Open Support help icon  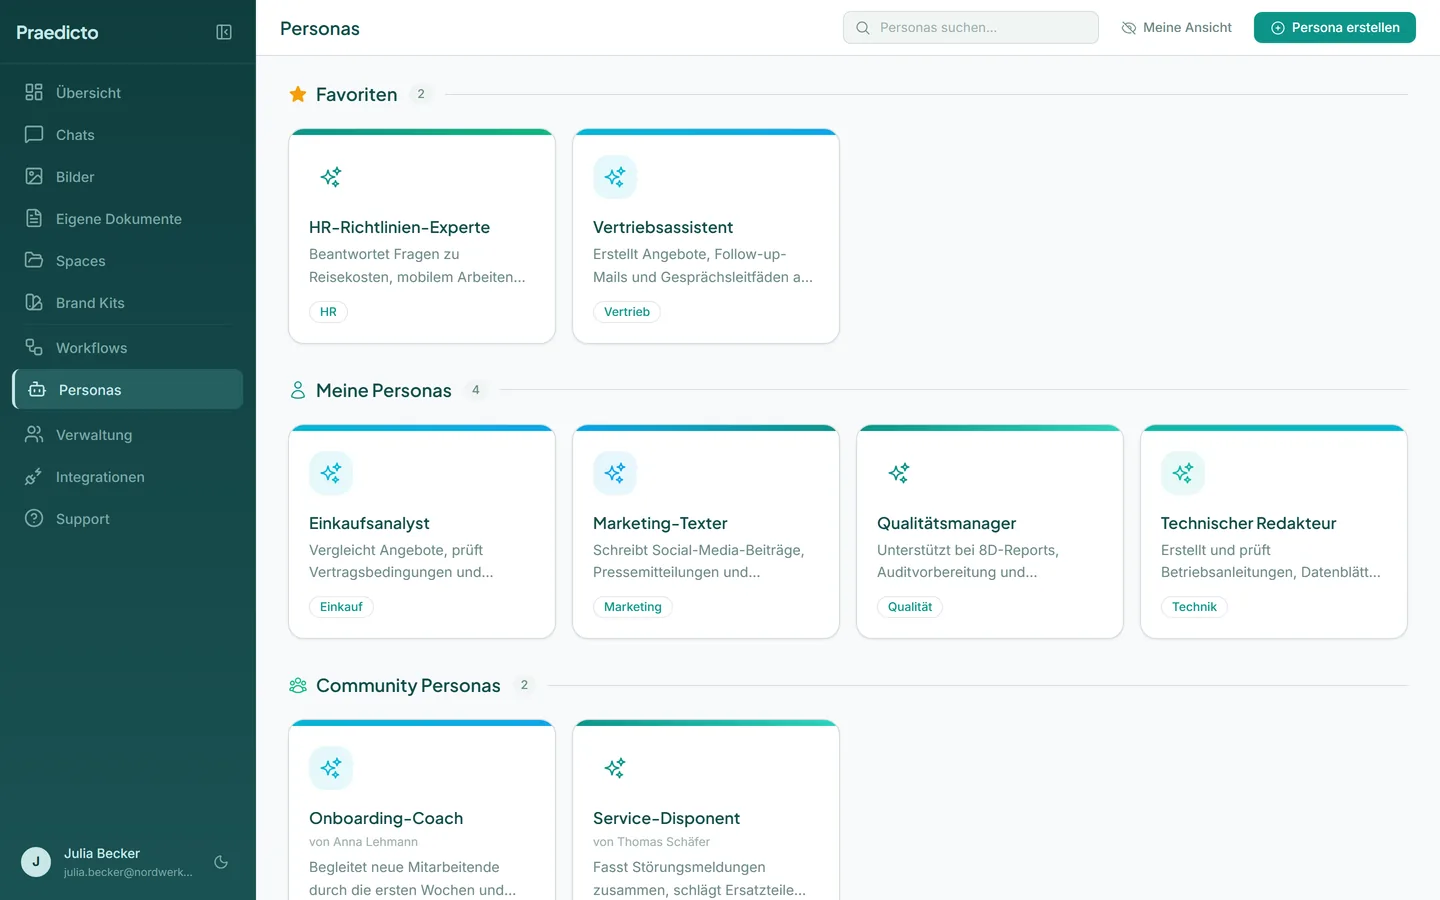(x=34, y=518)
